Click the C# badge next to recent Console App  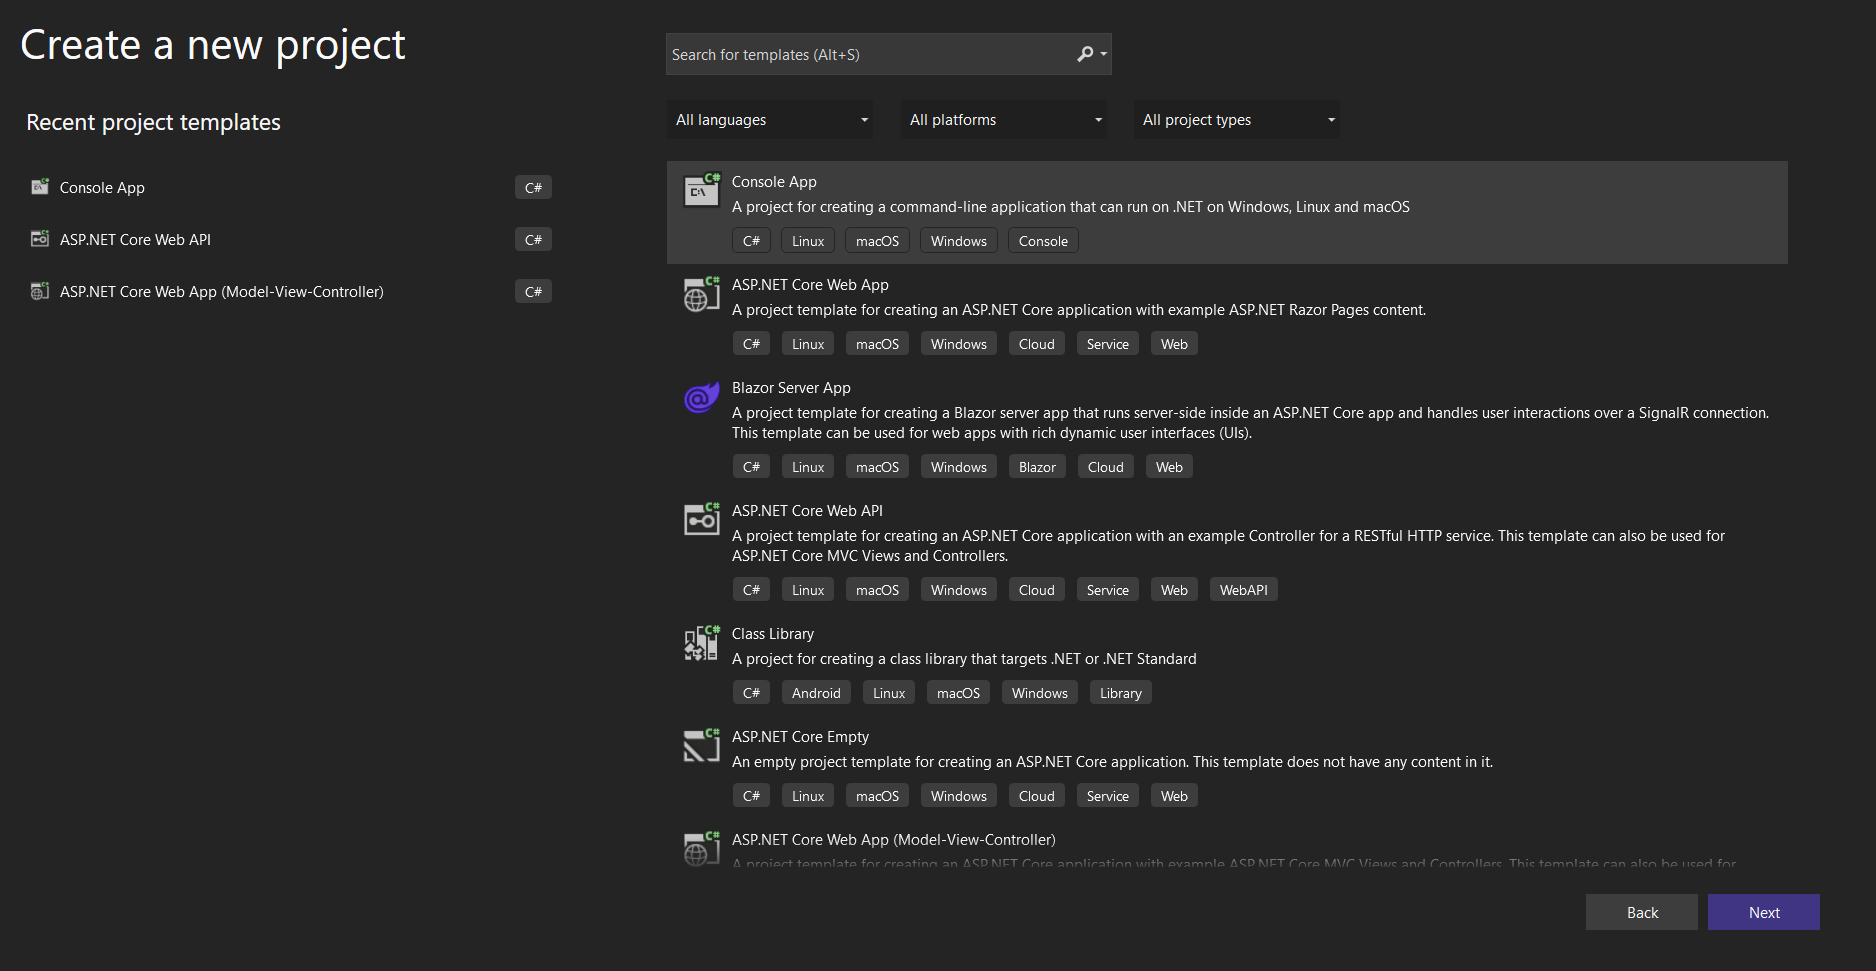tap(533, 187)
